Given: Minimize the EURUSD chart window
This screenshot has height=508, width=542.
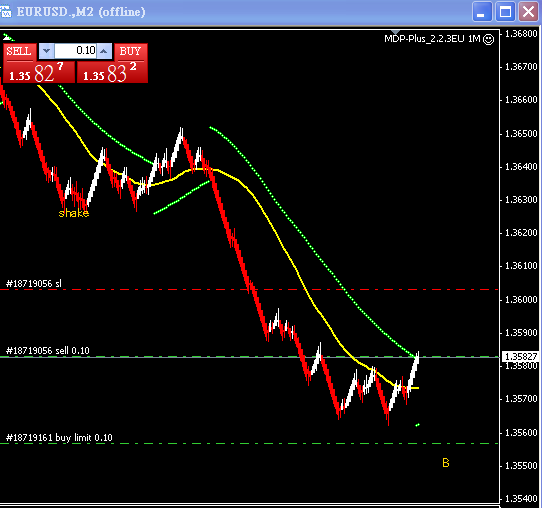Looking at the screenshot, I should click(482, 12).
